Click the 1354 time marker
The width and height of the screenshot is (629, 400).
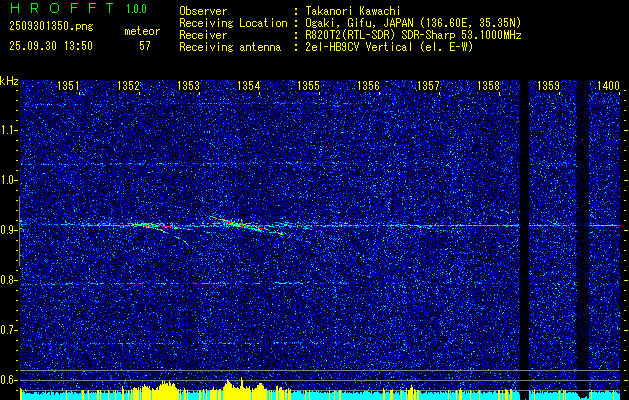(248, 86)
